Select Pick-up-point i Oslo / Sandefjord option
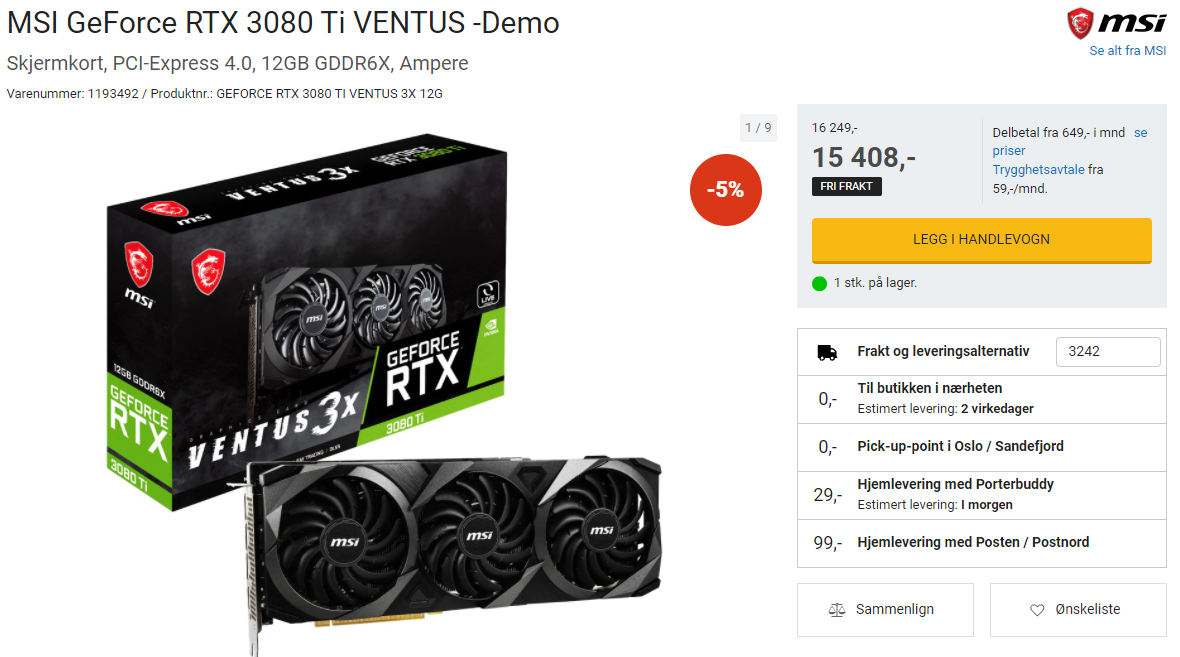Screen dimensions: 1180x657 981,447
